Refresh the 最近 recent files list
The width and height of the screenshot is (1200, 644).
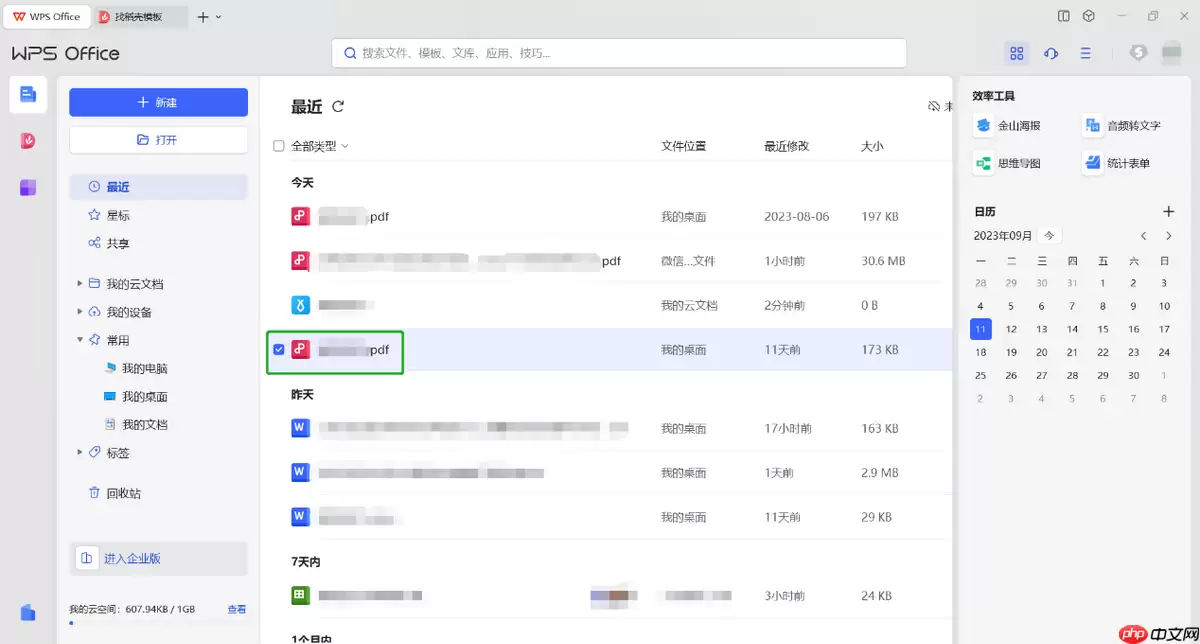[x=339, y=106]
